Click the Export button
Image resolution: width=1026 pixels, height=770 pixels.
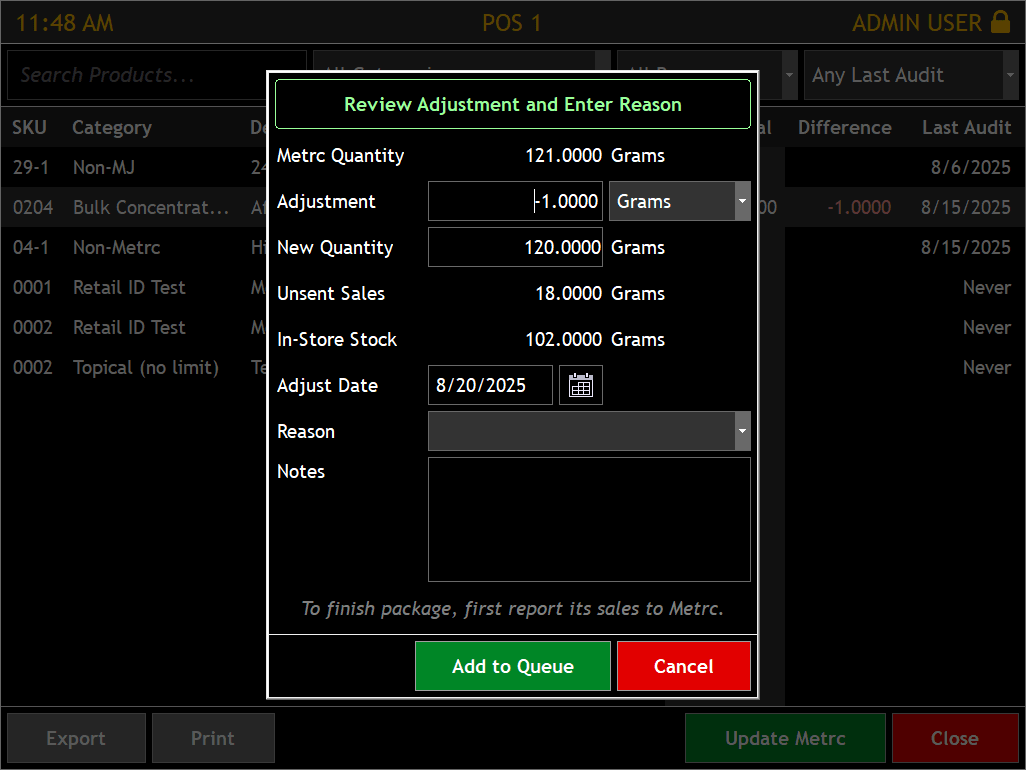tap(75, 738)
